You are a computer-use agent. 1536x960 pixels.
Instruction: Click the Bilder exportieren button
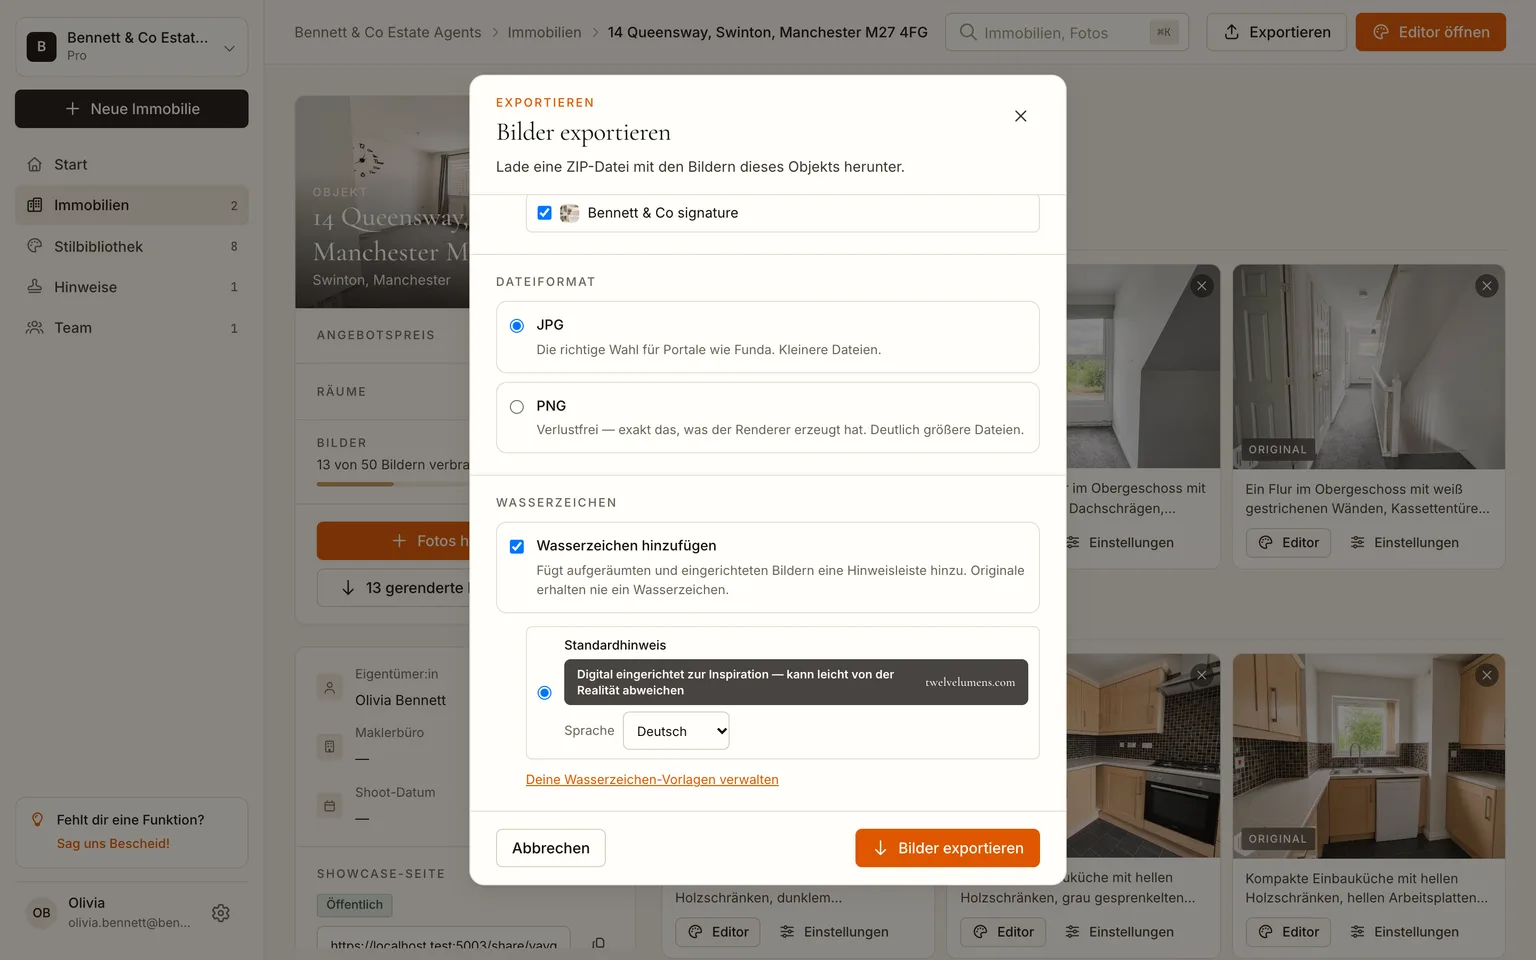click(947, 848)
